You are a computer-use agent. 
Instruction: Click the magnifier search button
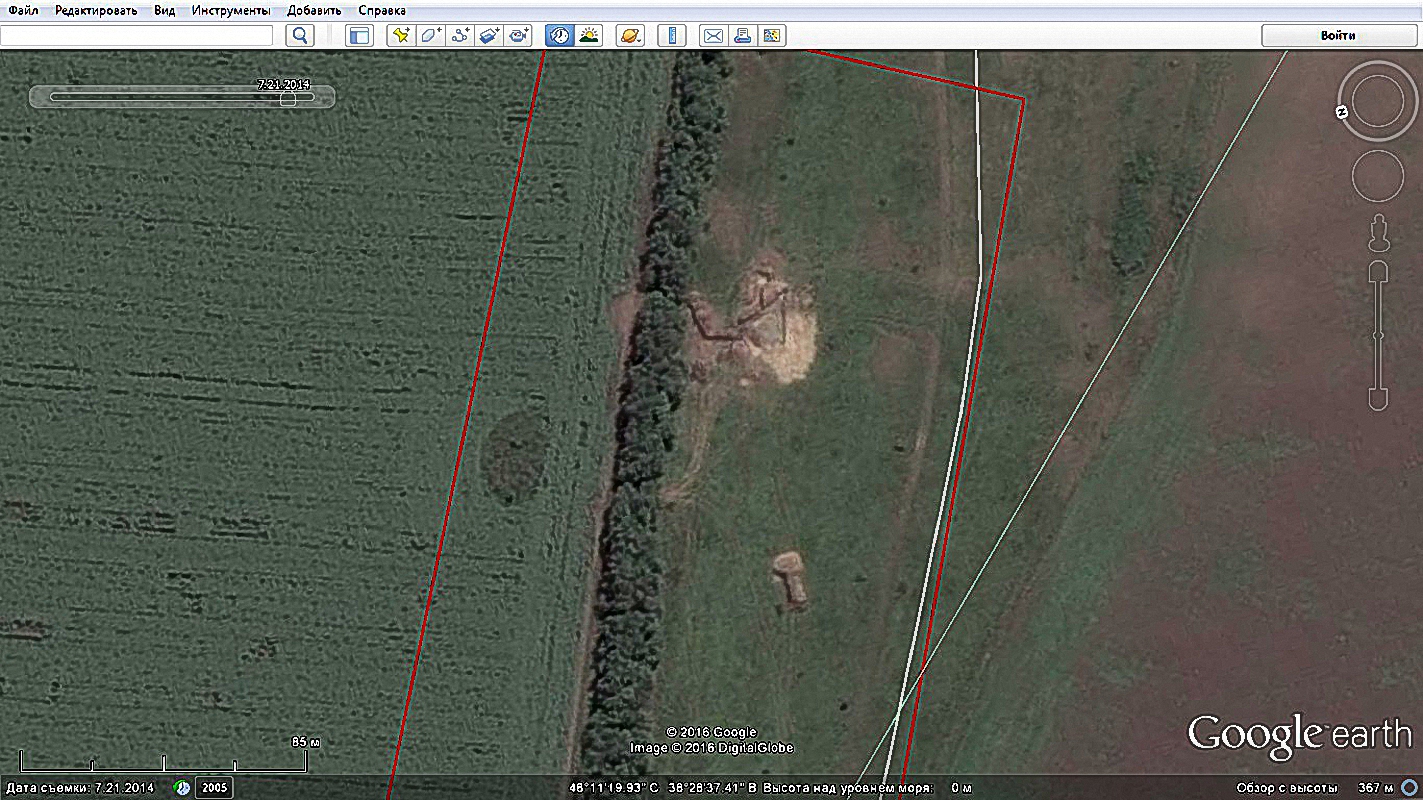tap(300, 36)
